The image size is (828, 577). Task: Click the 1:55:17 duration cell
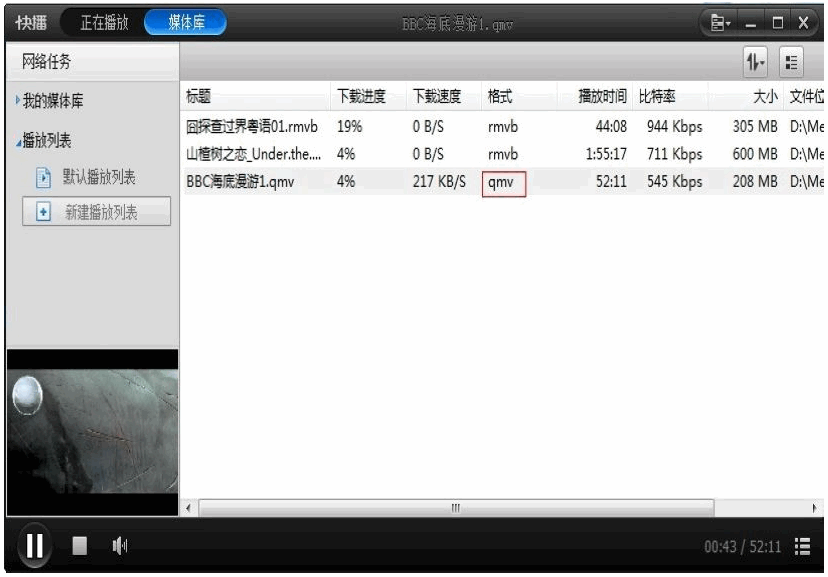606,154
